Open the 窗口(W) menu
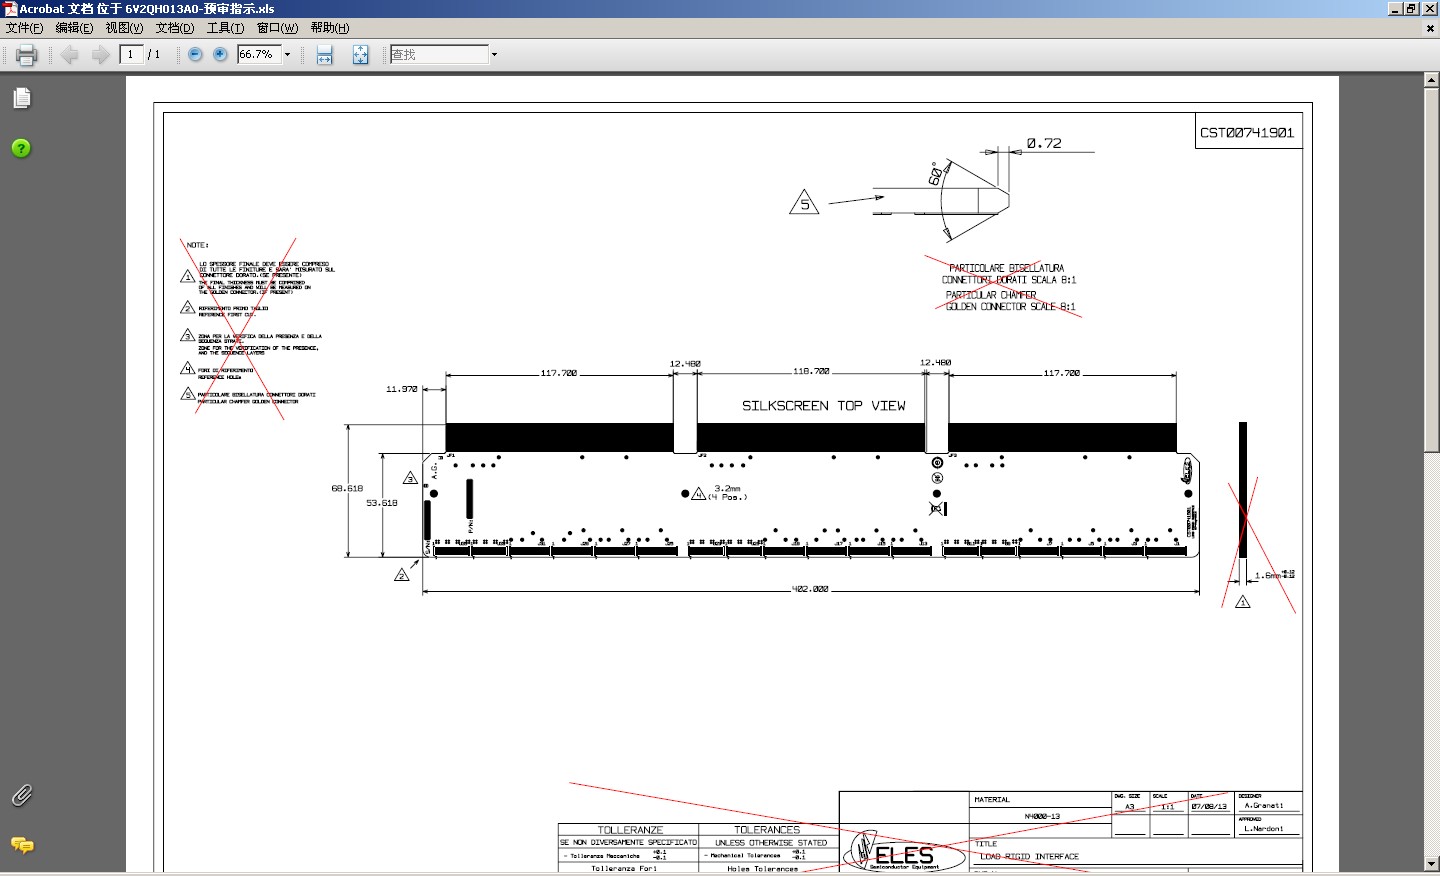 click(x=277, y=28)
